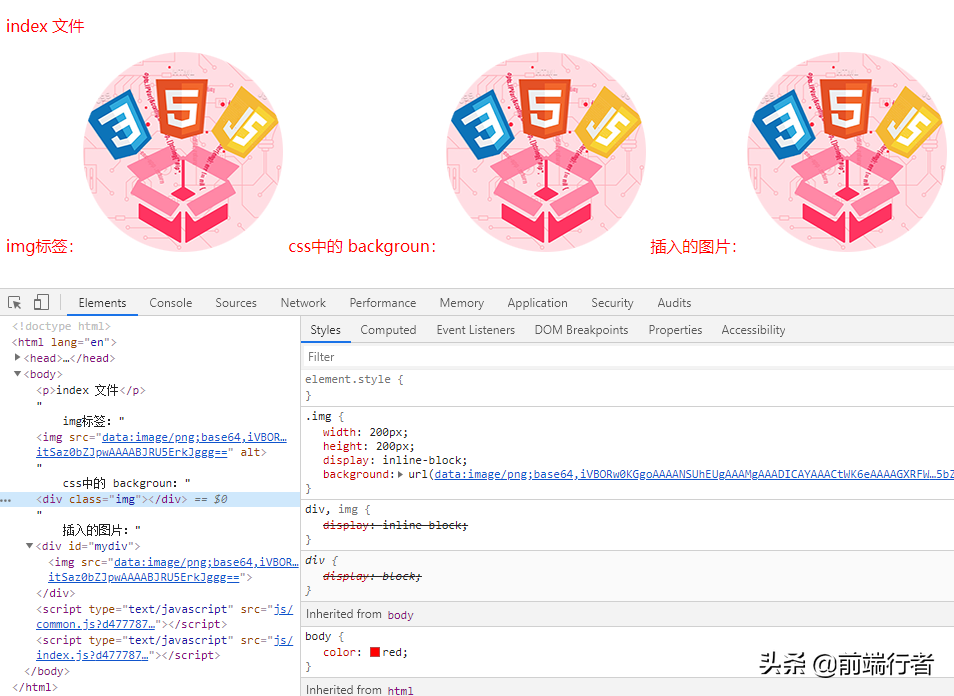Focus the styles Filter field

pyautogui.click(x=628, y=357)
